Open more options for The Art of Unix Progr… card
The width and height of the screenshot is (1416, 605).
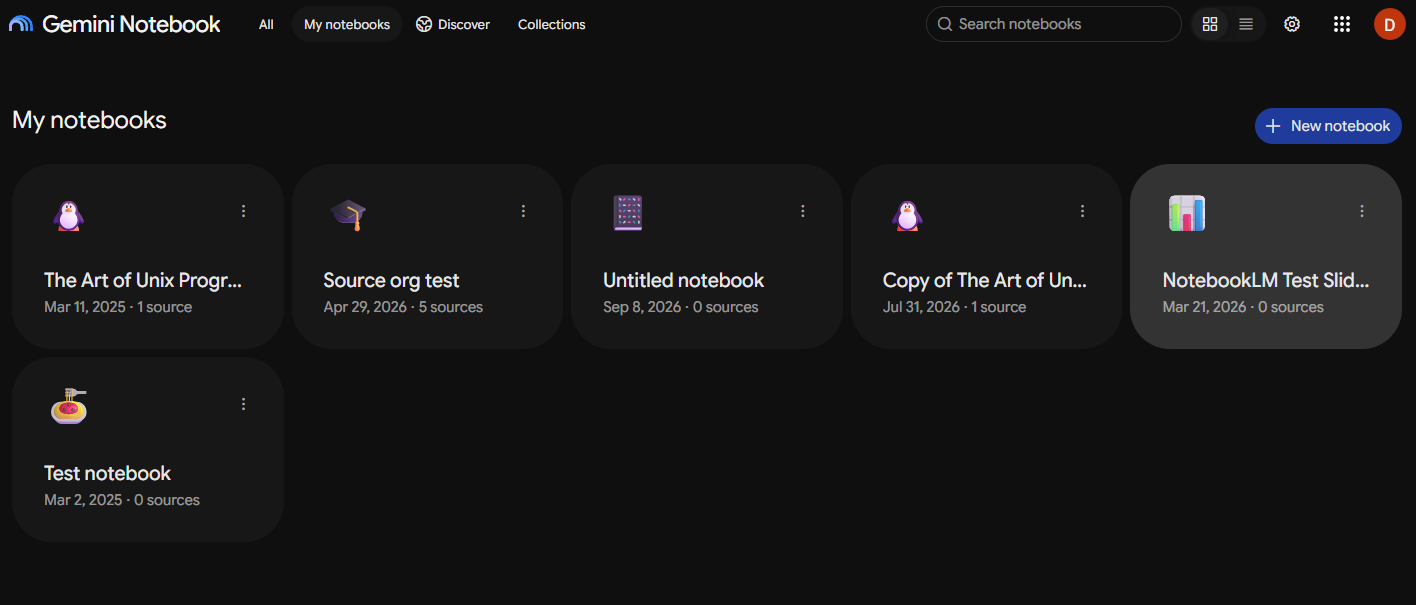(243, 211)
